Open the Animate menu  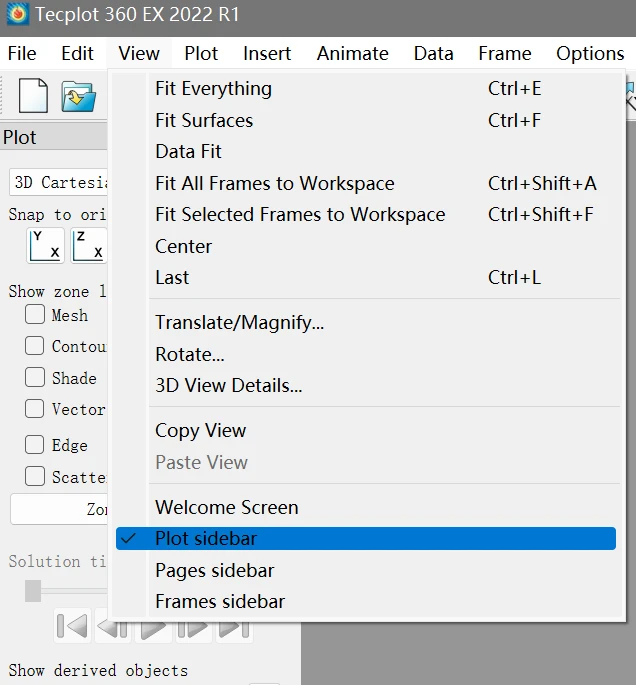pos(354,54)
